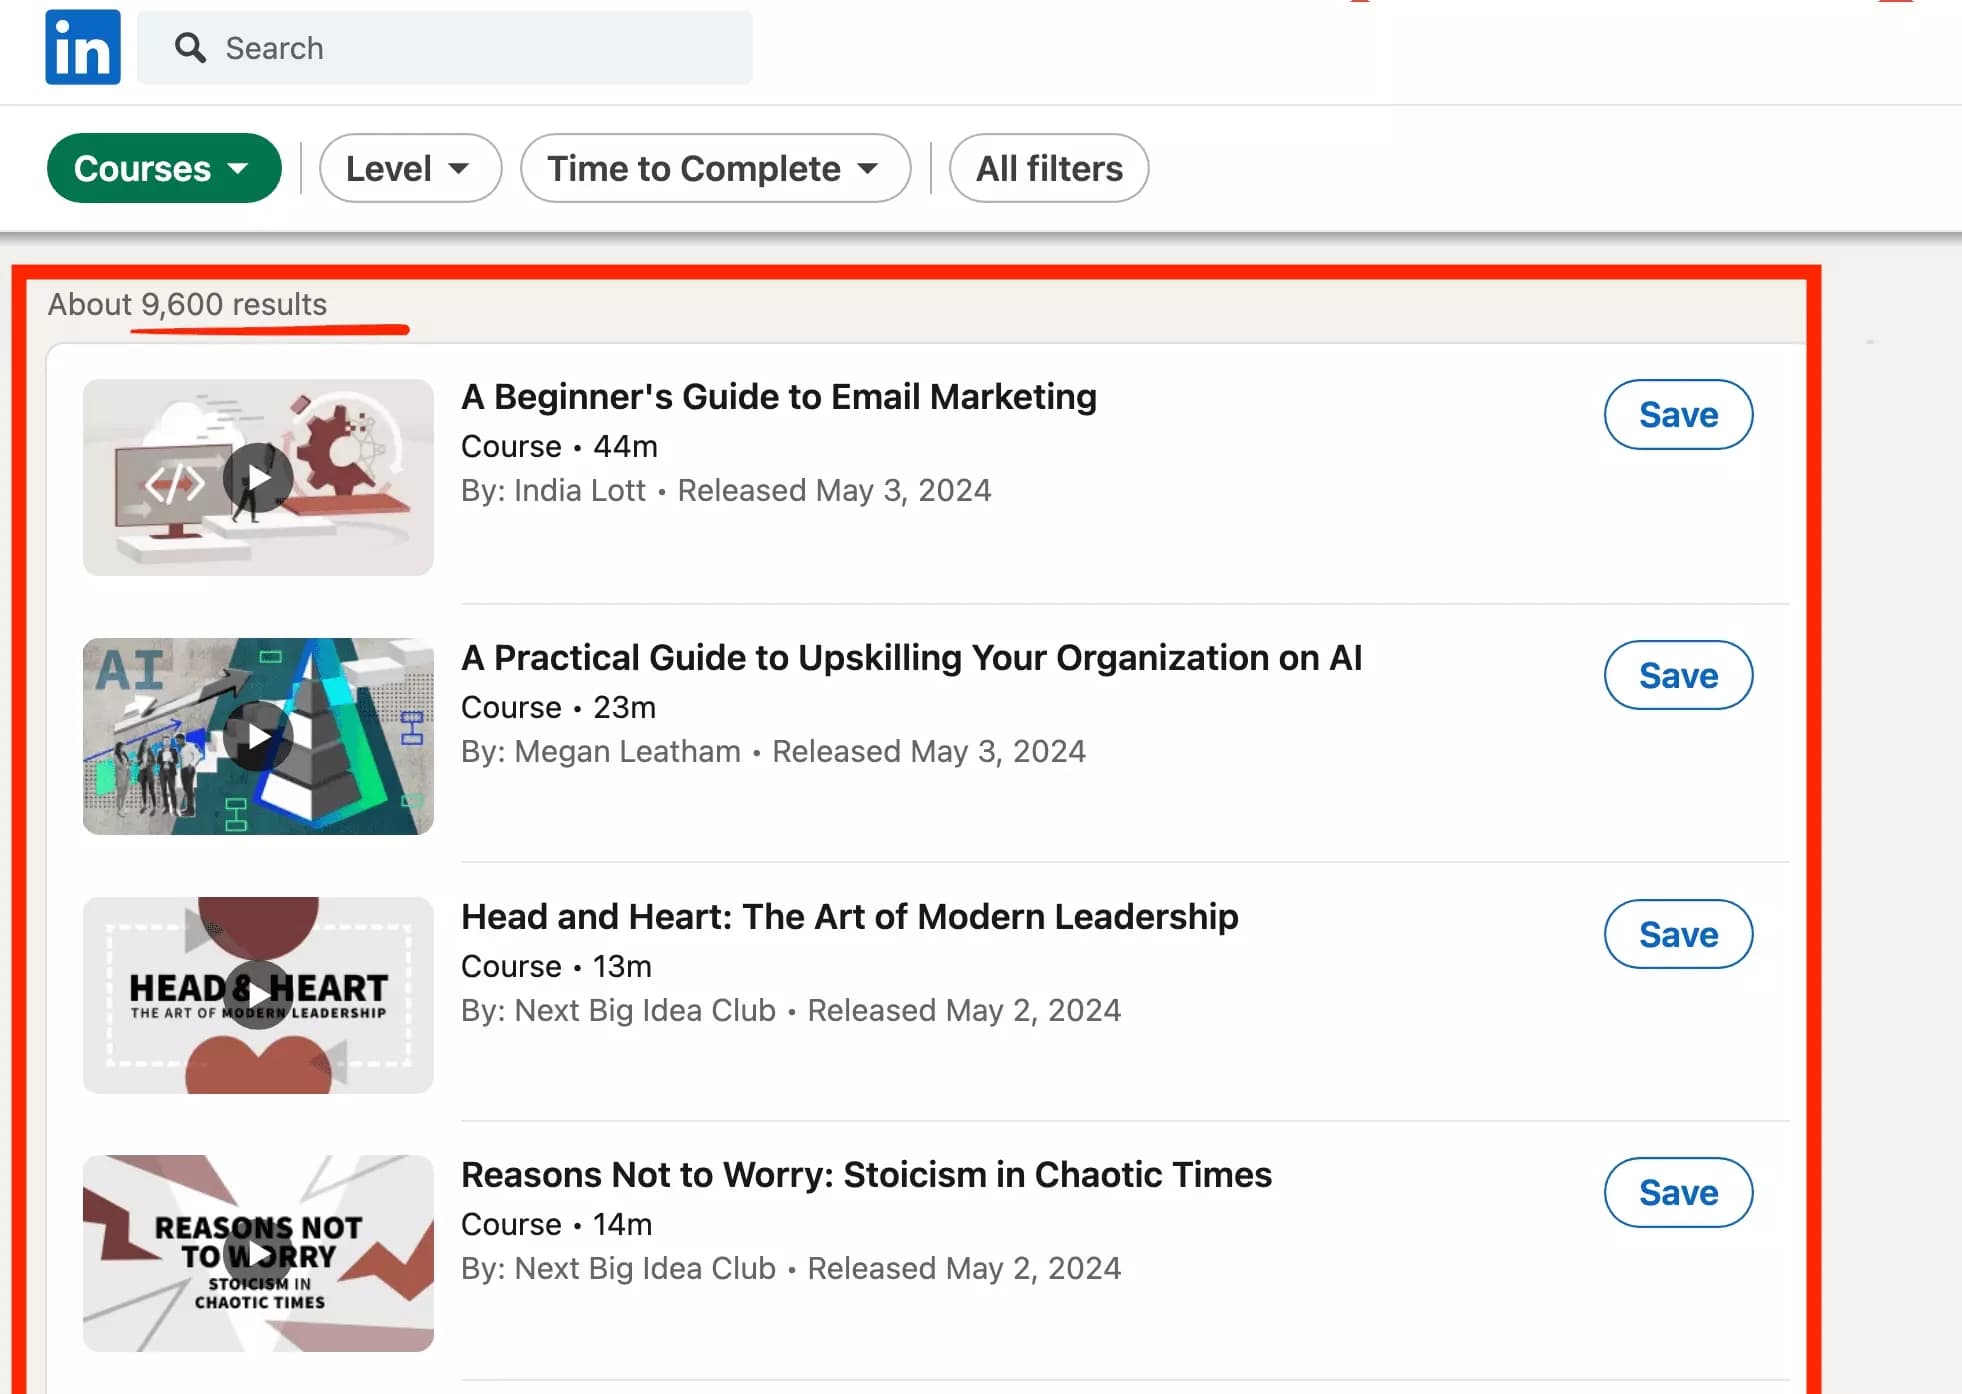This screenshot has height=1394, width=1962.
Task: Open the Courses filter dropdown
Action: click(164, 168)
